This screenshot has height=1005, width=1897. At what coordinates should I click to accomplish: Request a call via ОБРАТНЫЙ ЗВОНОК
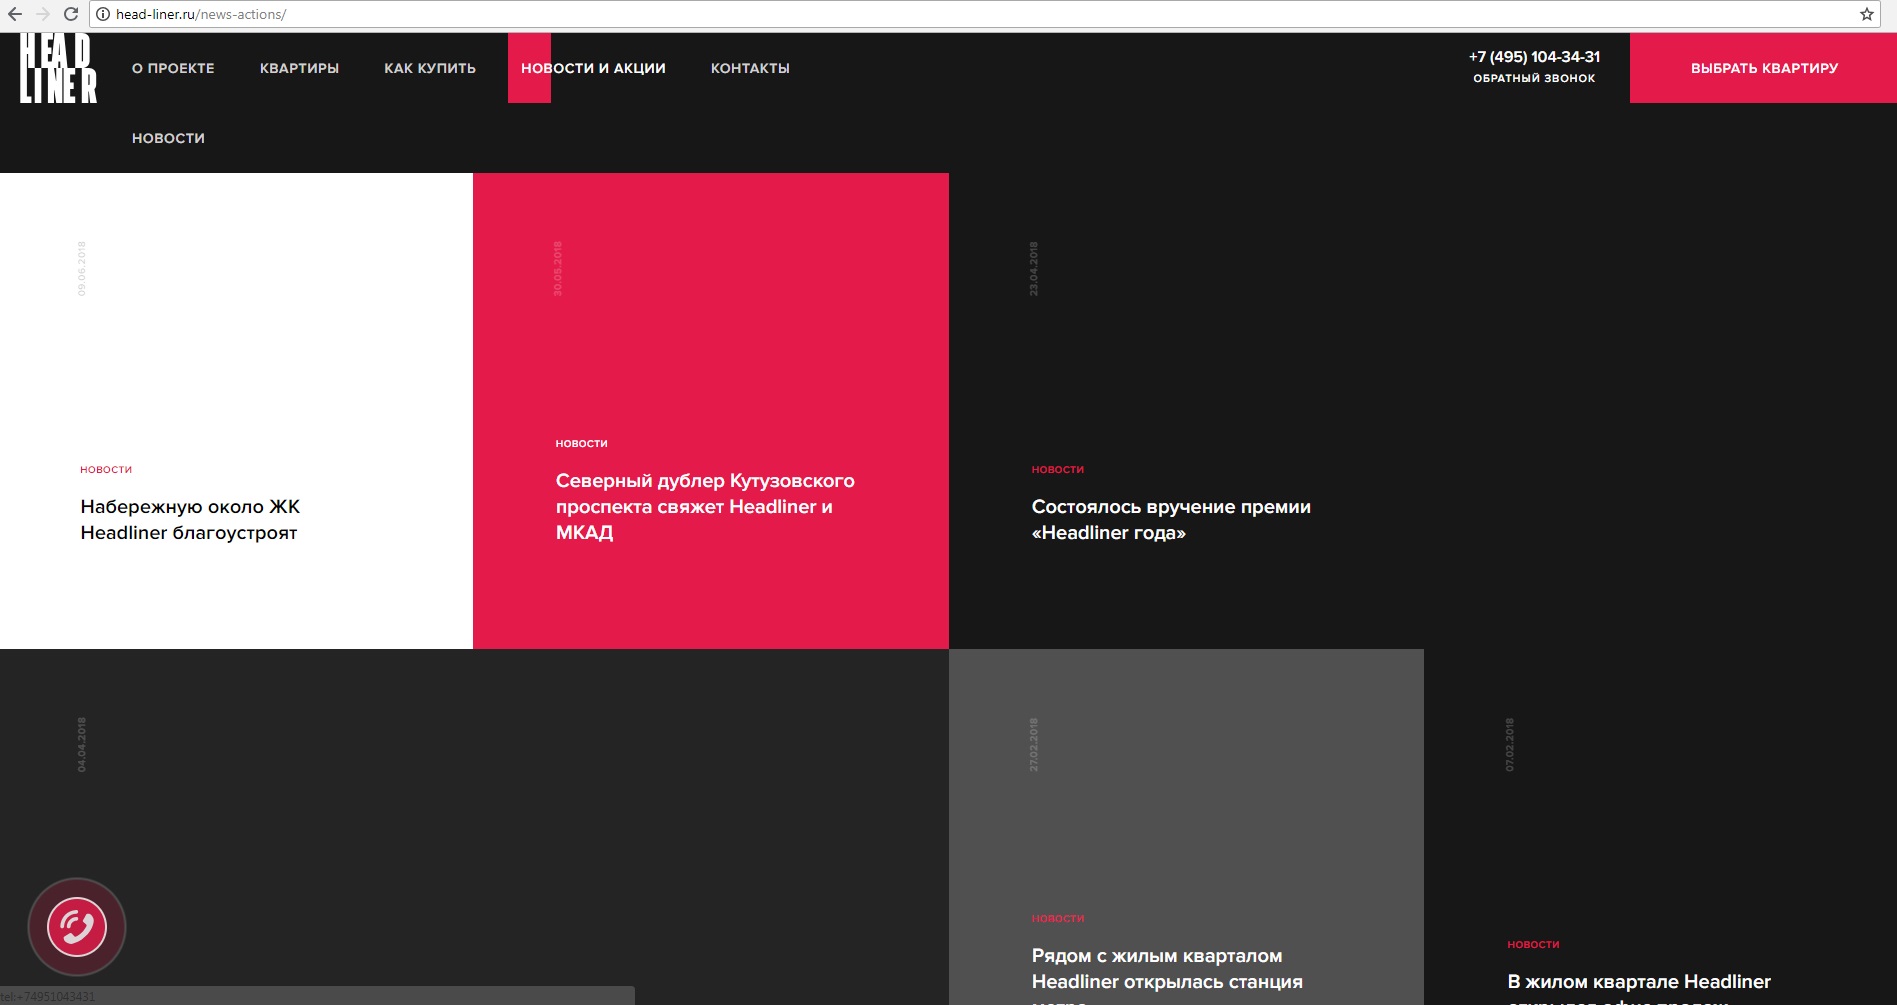1534,78
